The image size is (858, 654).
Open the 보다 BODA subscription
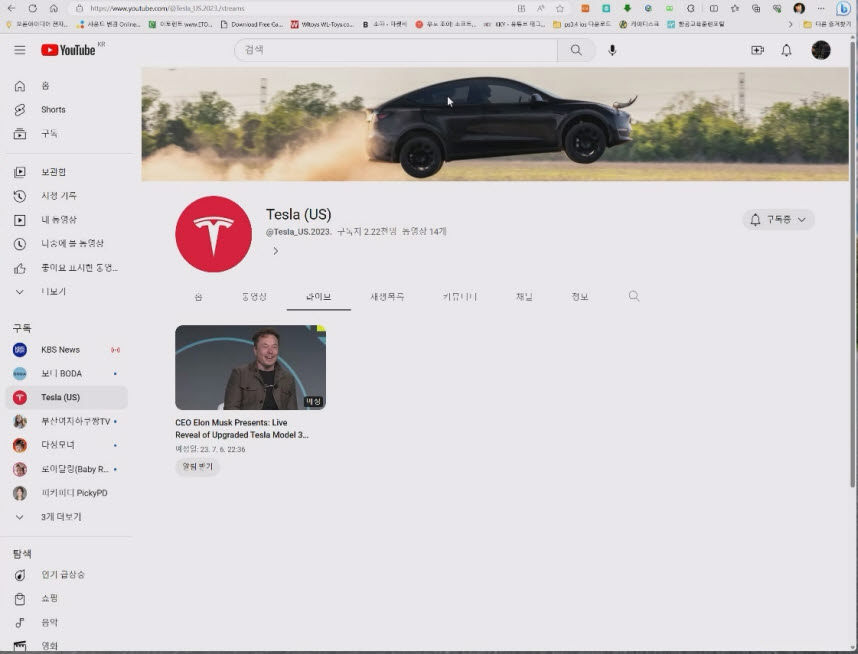tap(67, 373)
